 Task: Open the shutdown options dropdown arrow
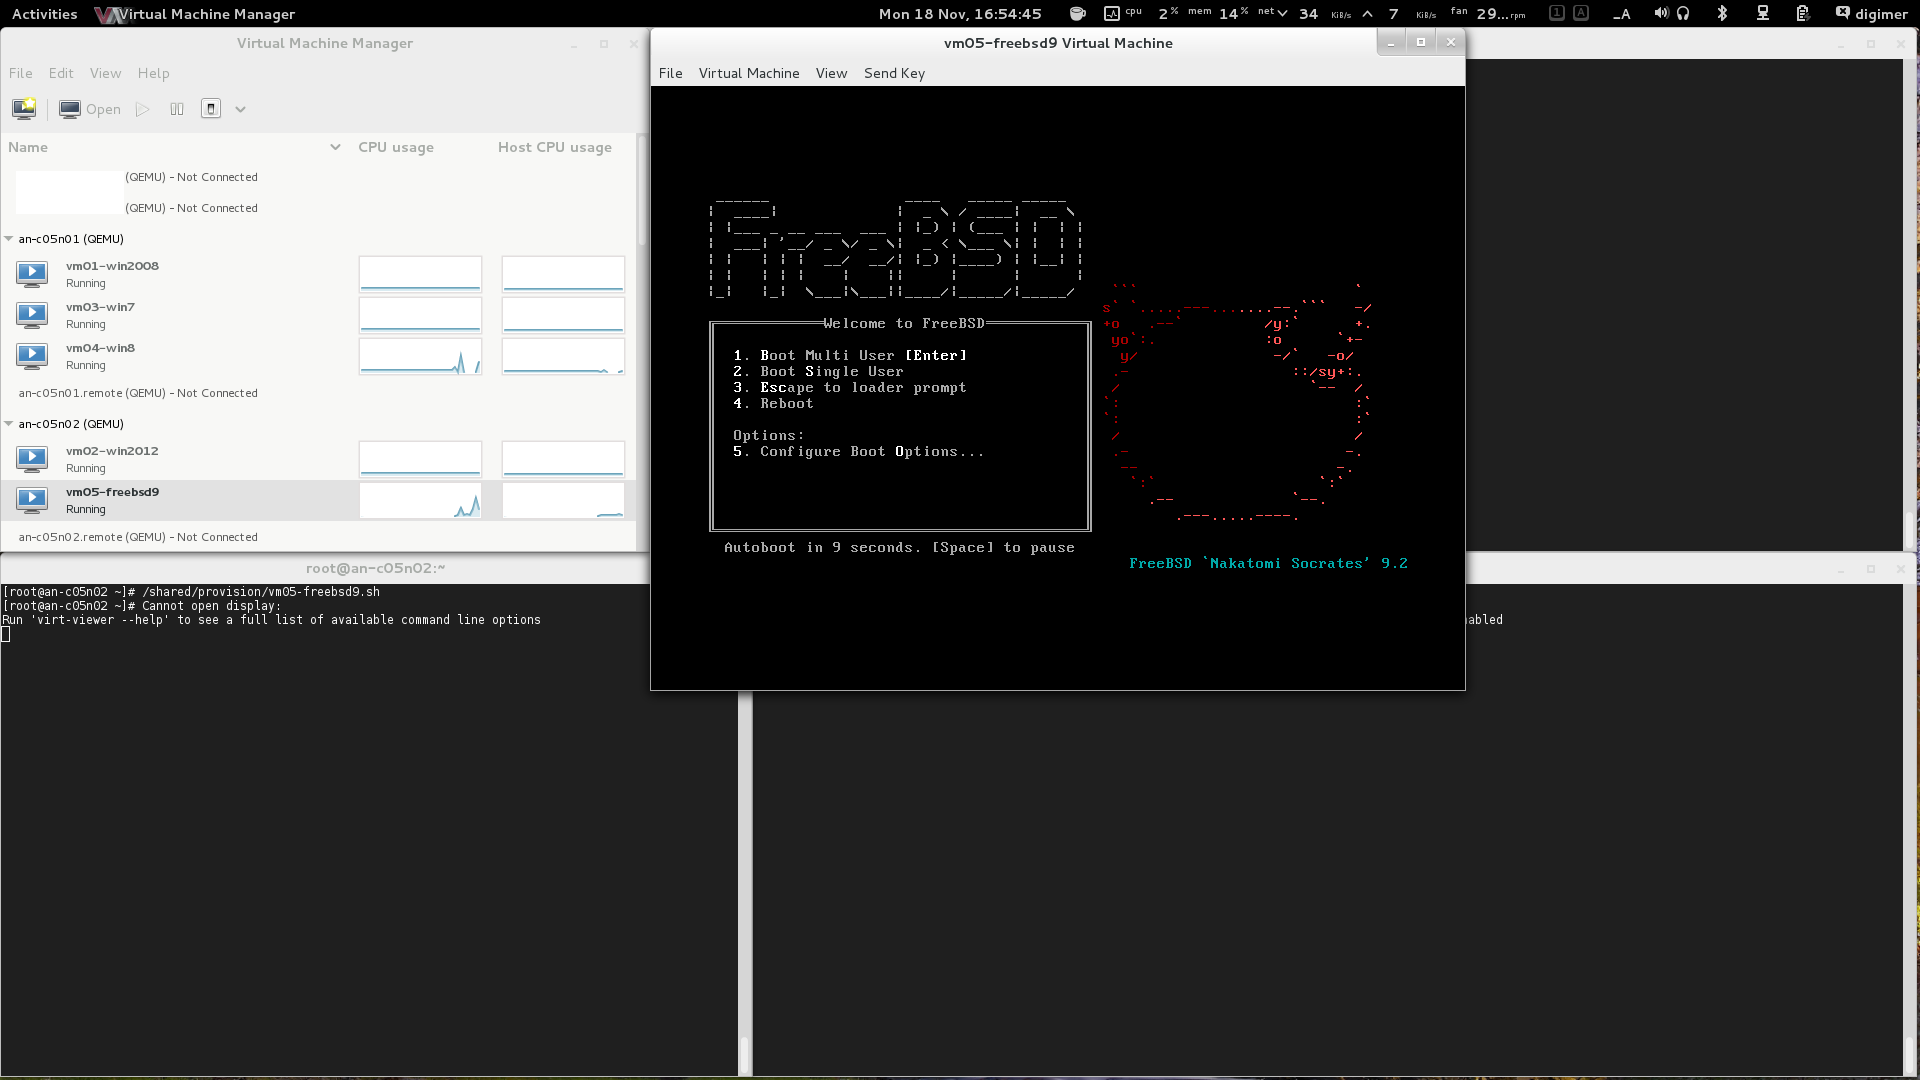point(240,109)
